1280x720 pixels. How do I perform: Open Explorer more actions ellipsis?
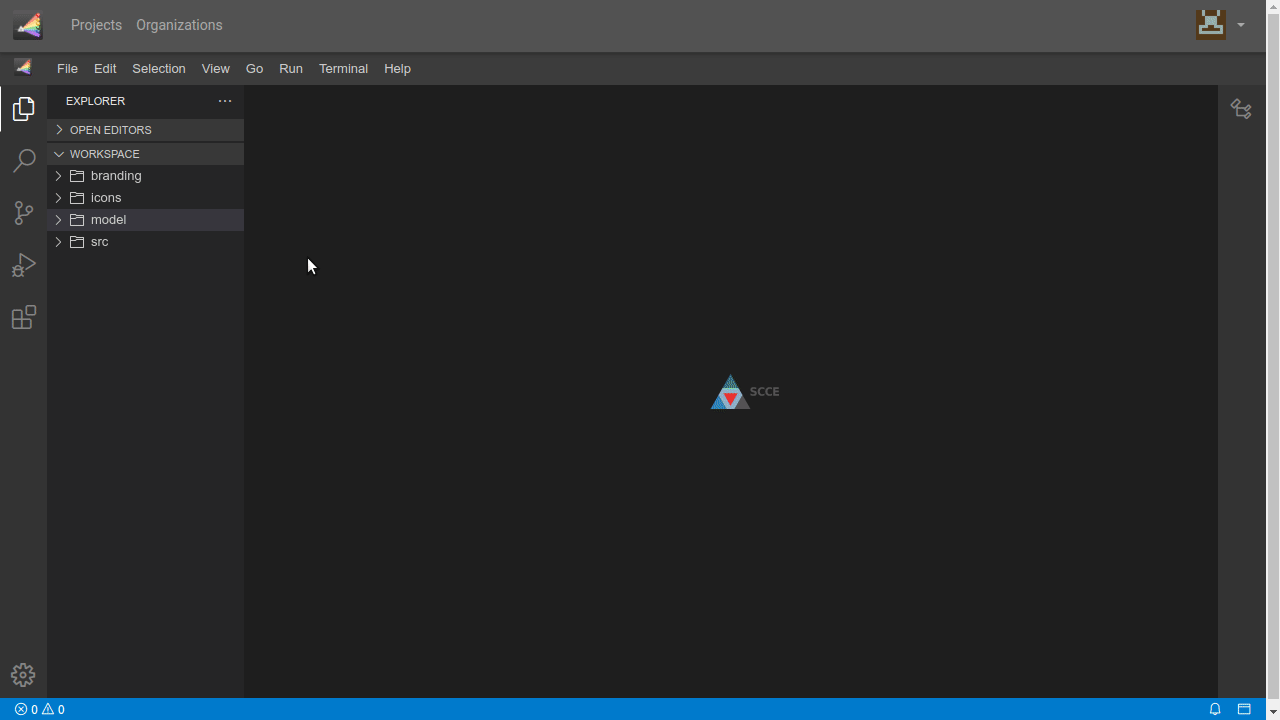click(x=225, y=101)
